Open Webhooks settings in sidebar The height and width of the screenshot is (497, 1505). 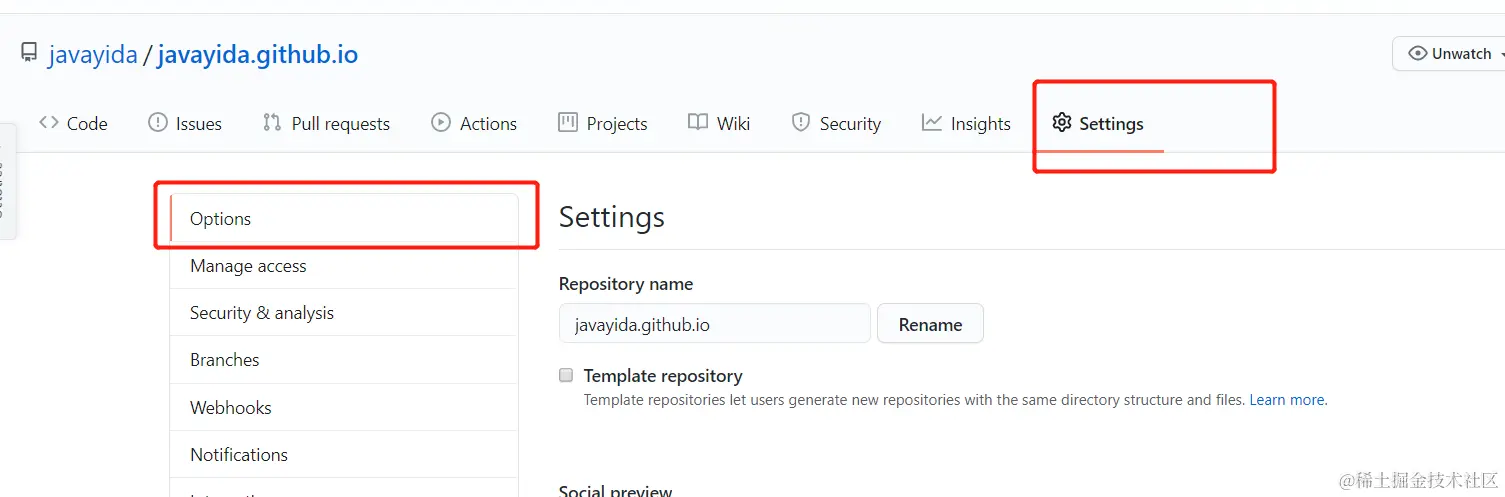coord(344,407)
